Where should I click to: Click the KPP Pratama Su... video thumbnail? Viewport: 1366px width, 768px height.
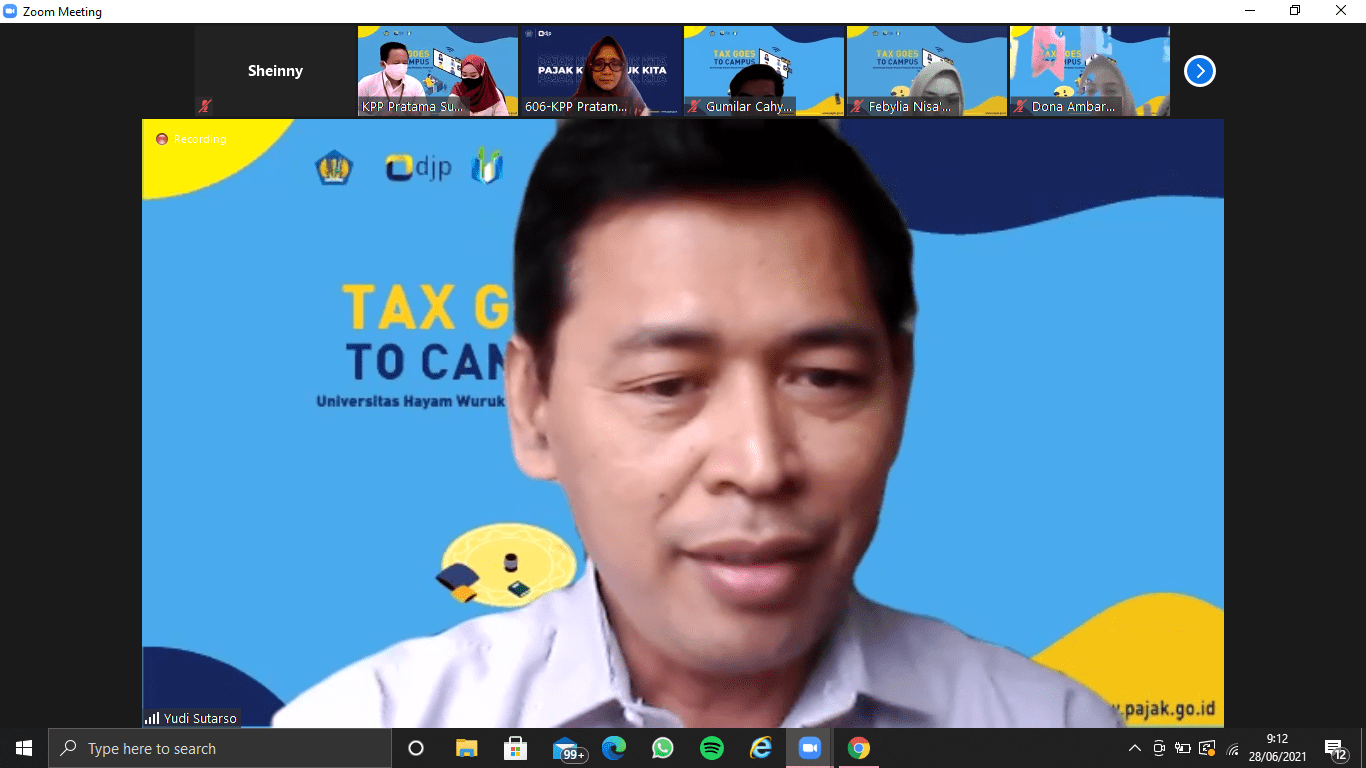[x=438, y=71]
